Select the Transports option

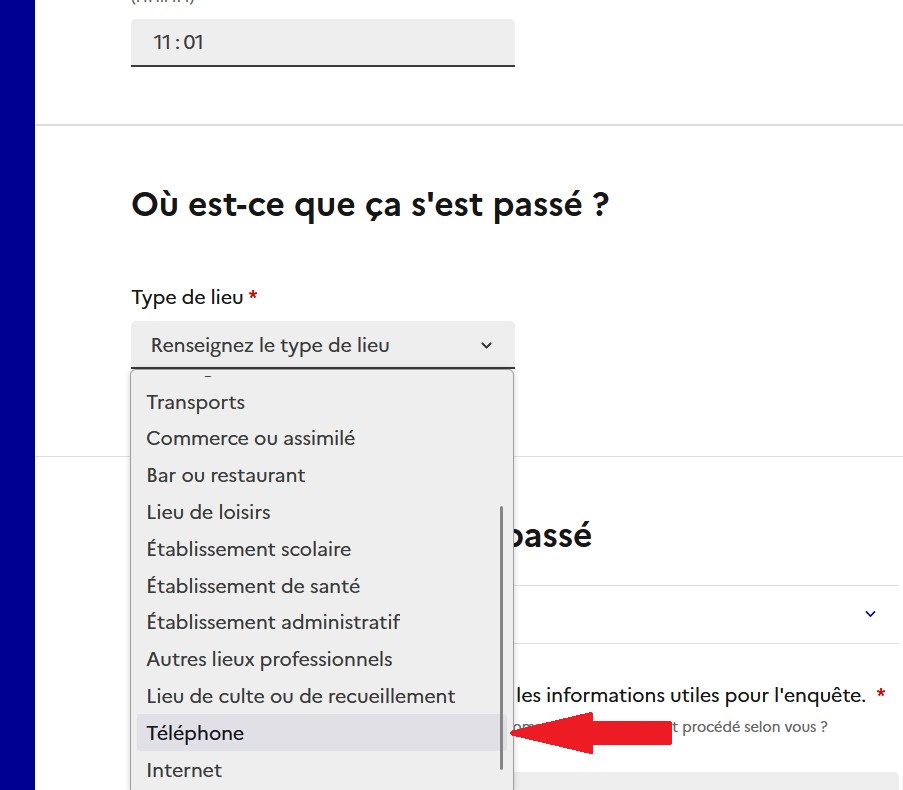(195, 402)
